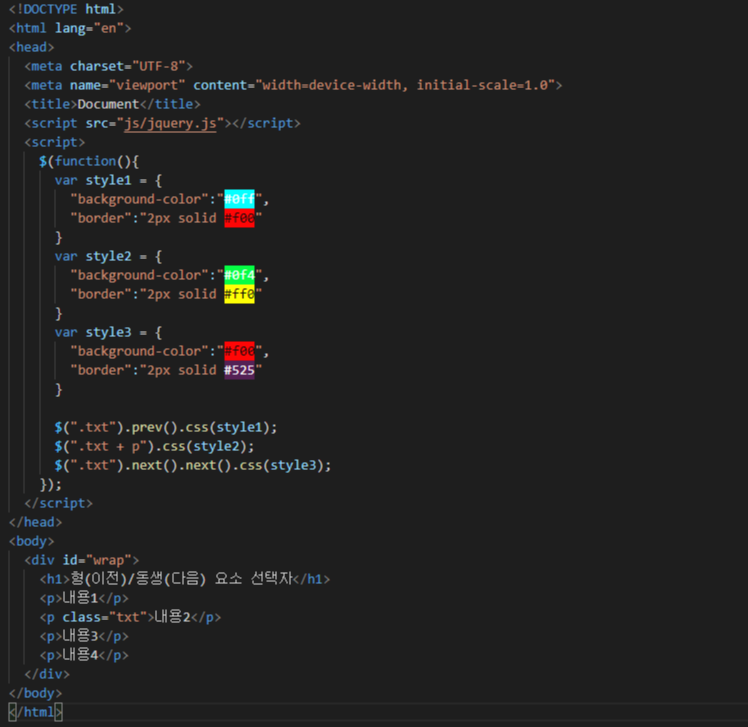Click the opening <head> tag
Image resolution: width=748 pixels, height=727 pixels.
pos(31,47)
